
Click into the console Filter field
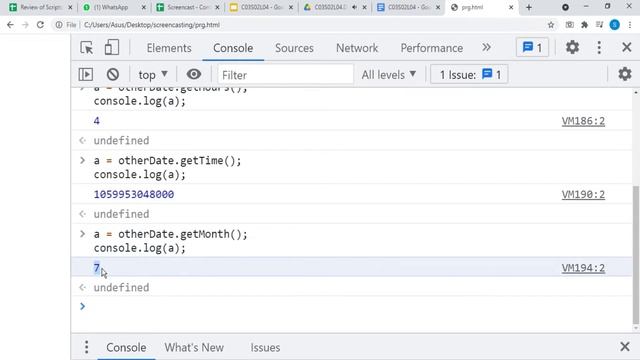pyautogui.click(x=285, y=75)
